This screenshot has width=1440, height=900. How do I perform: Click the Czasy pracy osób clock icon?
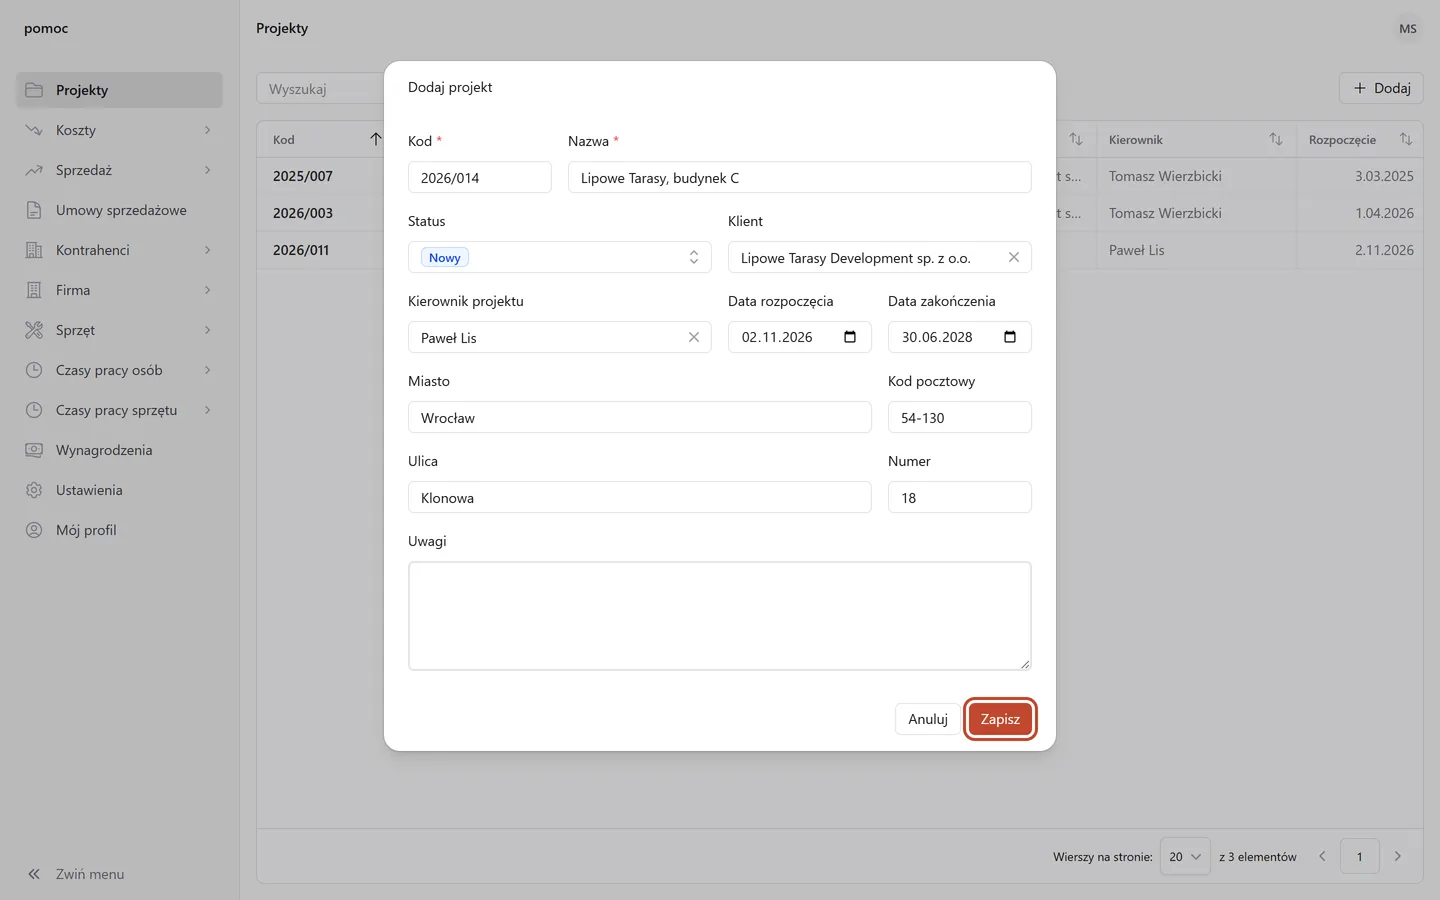pos(34,370)
